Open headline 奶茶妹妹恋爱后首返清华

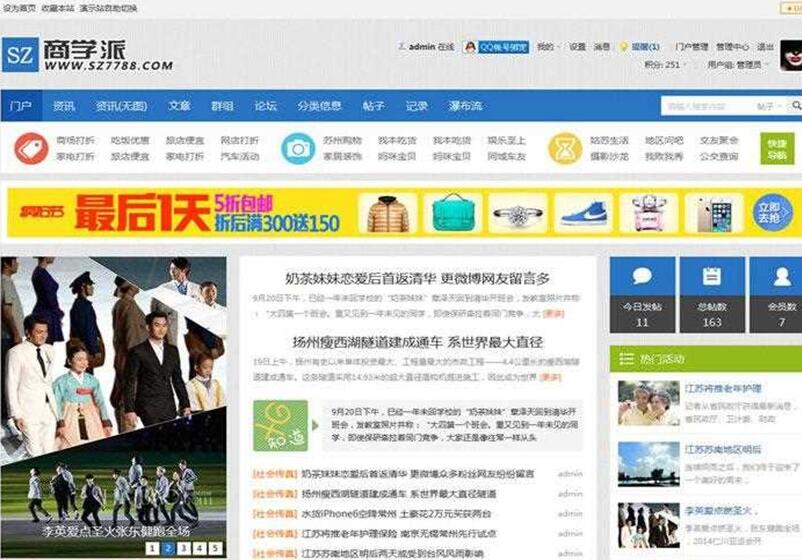[416, 278]
